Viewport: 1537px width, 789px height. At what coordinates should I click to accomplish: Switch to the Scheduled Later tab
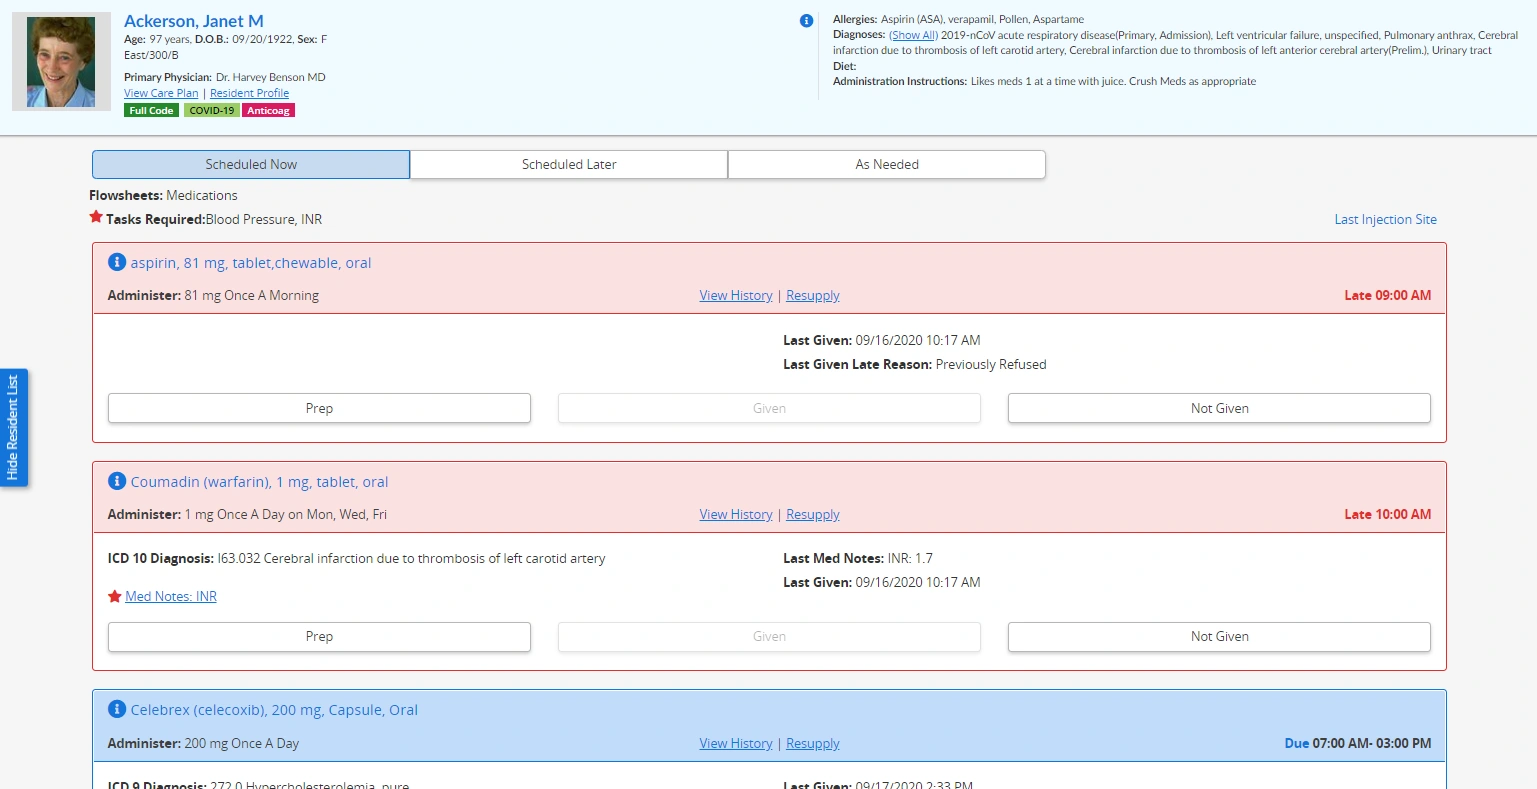point(568,164)
